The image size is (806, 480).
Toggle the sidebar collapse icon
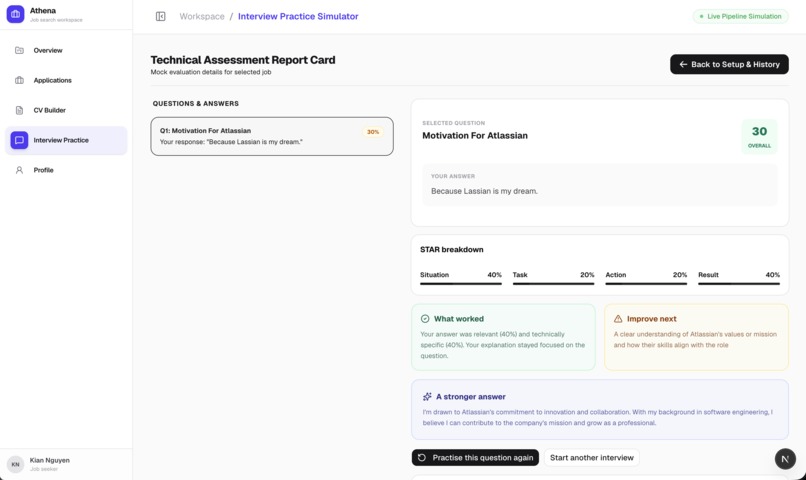pyautogui.click(x=160, y=16)
